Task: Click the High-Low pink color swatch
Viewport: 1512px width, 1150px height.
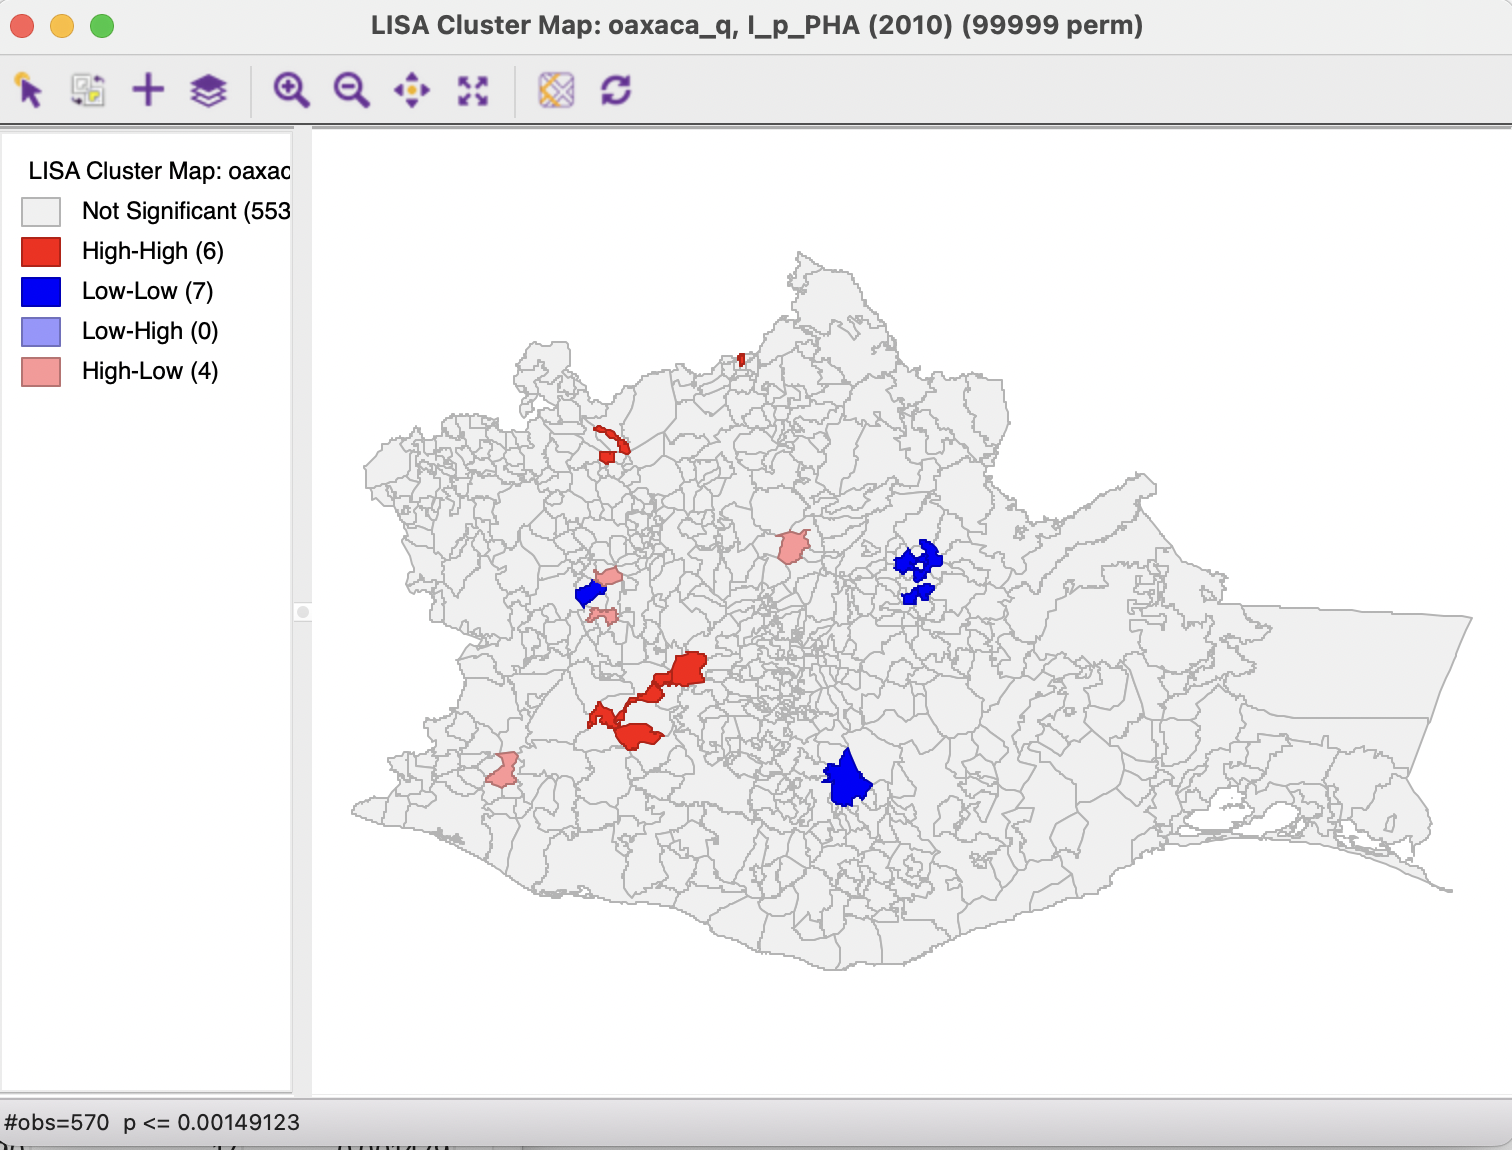Action: 41,371
